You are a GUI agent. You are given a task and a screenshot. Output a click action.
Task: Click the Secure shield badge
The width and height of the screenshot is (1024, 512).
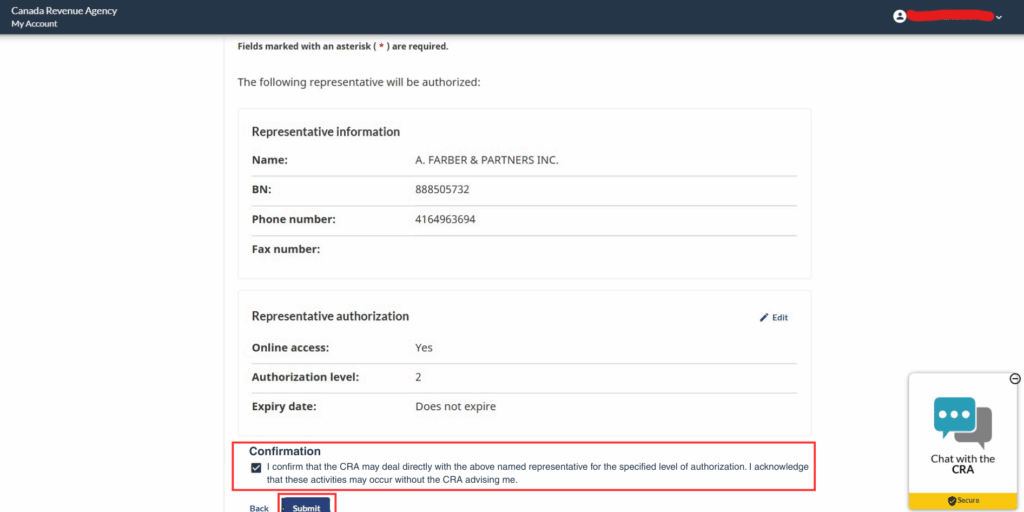tap(963, 500)
